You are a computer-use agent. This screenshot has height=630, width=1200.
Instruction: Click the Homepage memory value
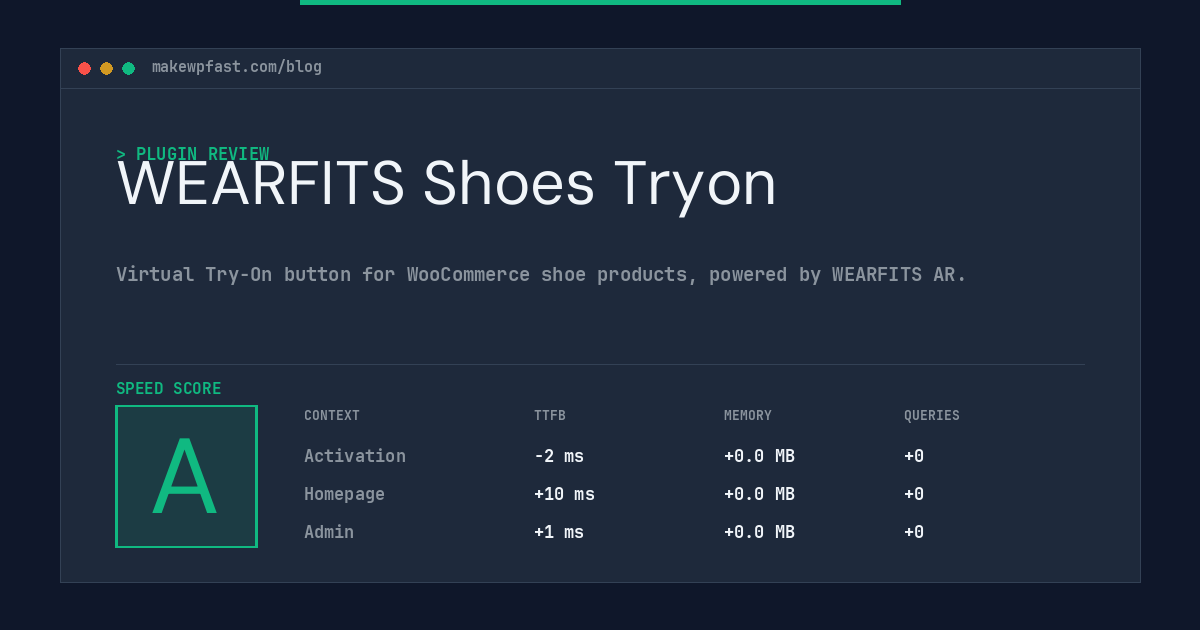pyautogui.click(x=759, y=494)
